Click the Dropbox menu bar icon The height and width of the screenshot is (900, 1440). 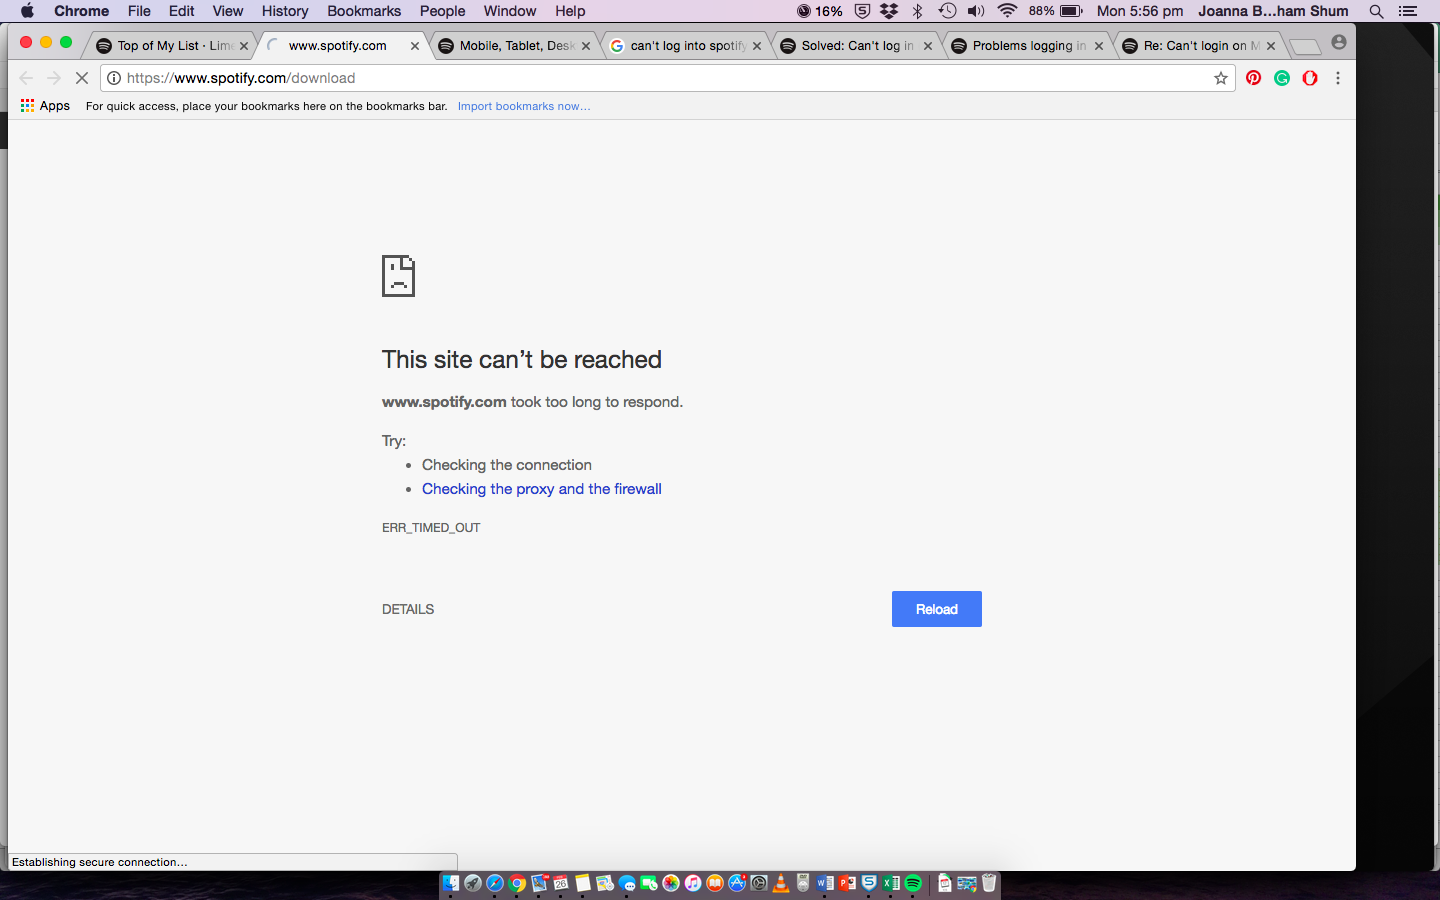(889, 11)
